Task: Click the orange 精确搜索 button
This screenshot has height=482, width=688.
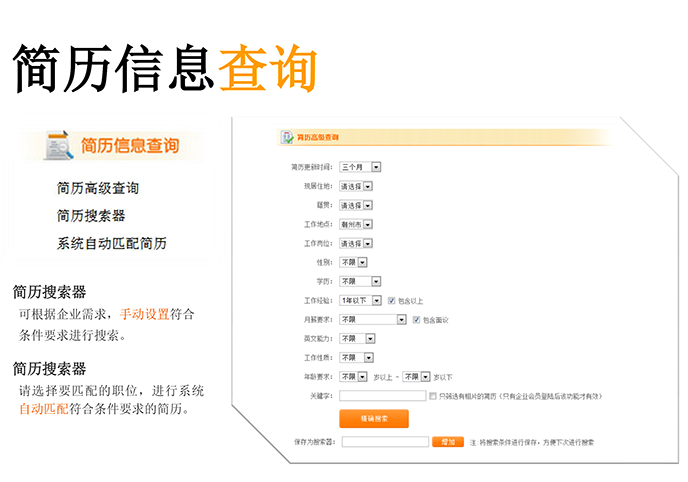Action: pos(375,418)
